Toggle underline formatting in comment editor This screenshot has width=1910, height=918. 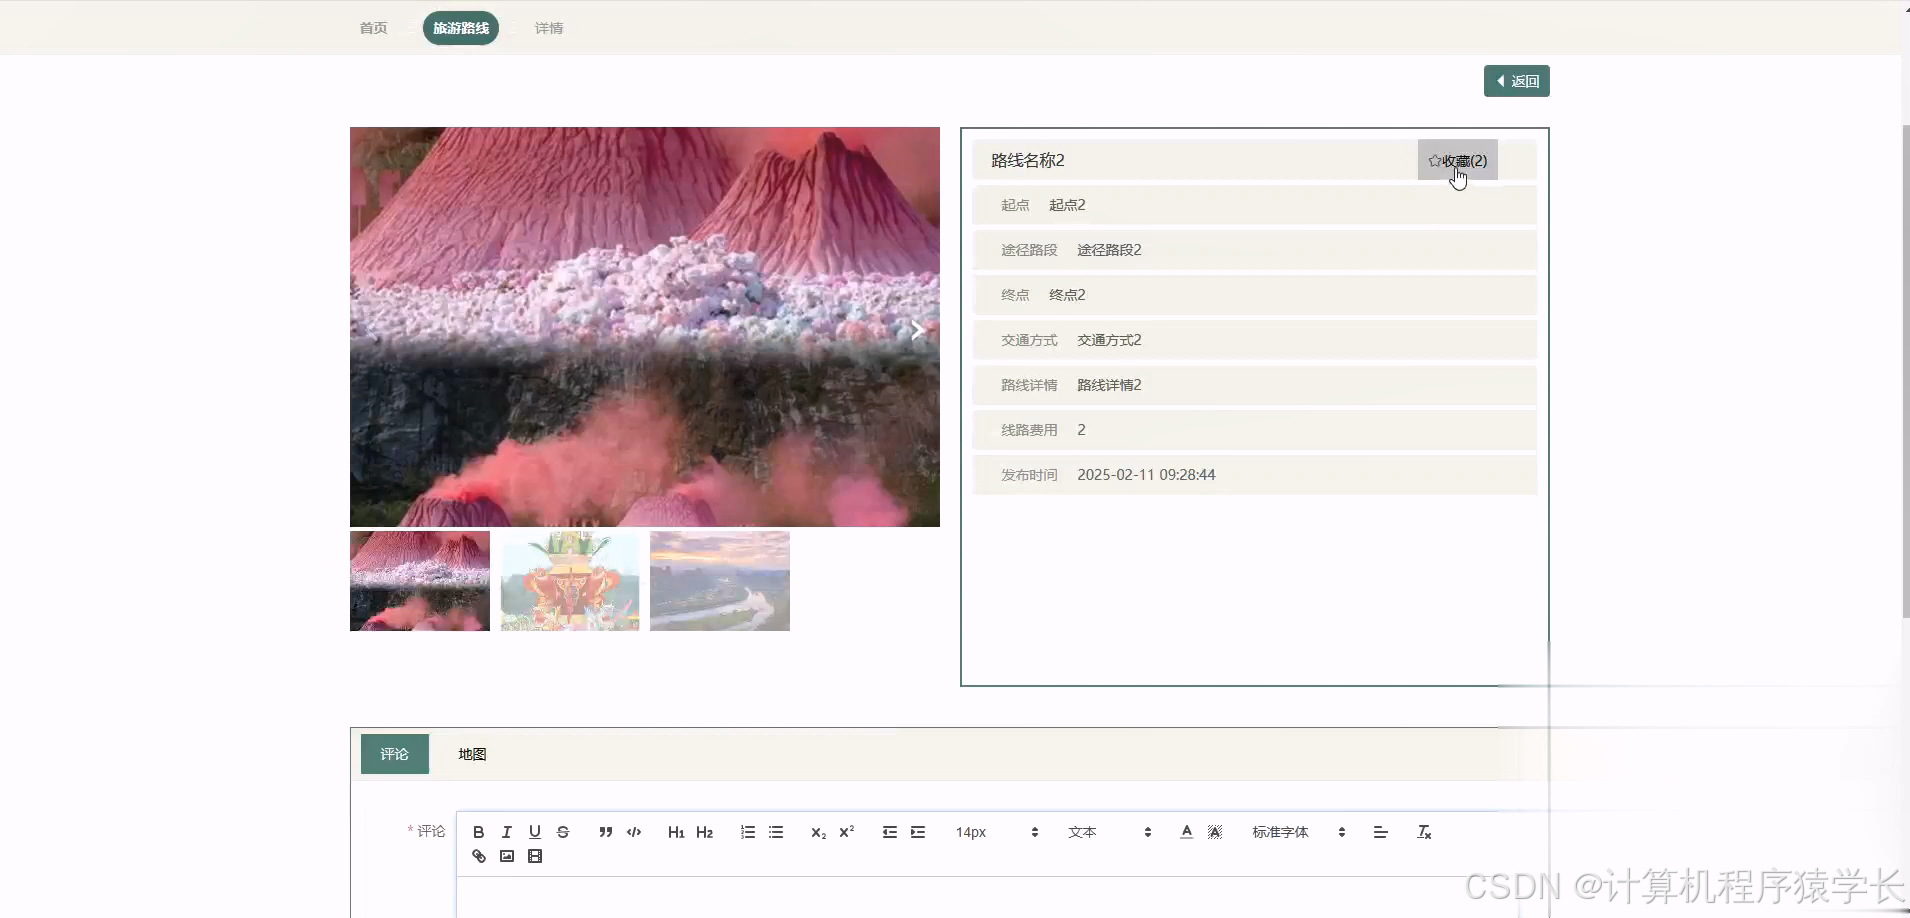coord(534,832)
